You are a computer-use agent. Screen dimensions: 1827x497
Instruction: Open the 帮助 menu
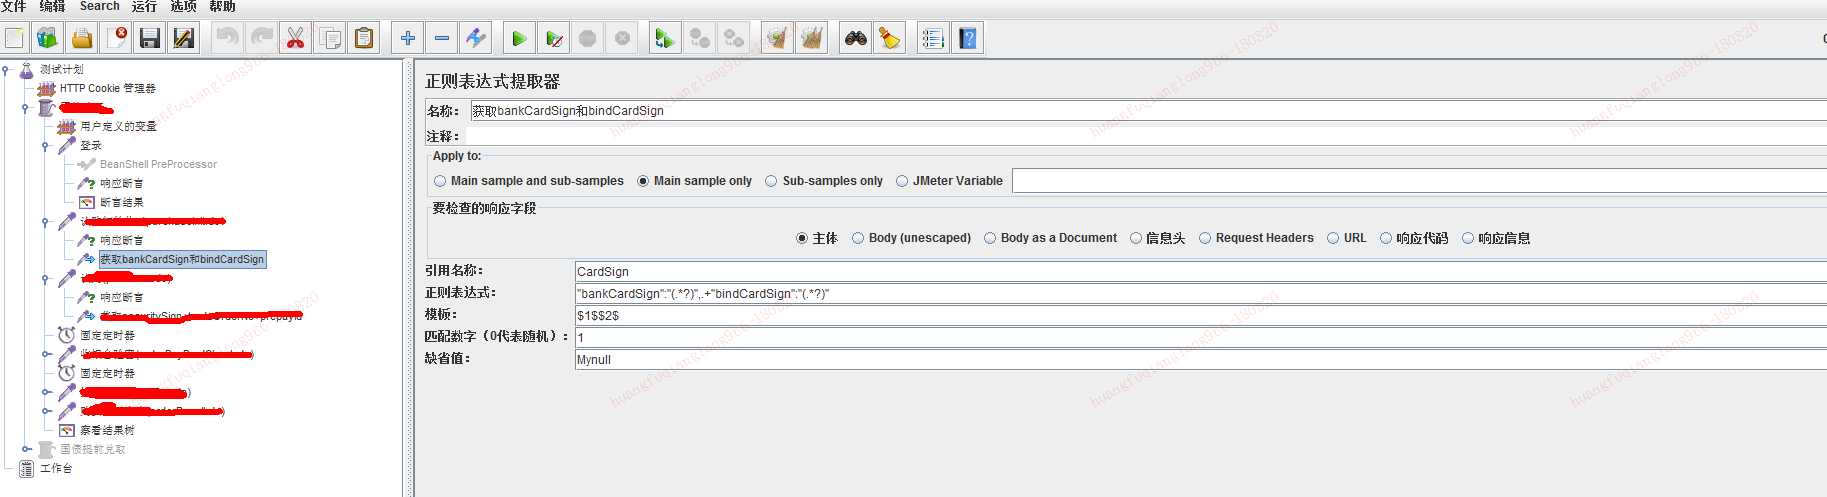[x=222, y=7]
